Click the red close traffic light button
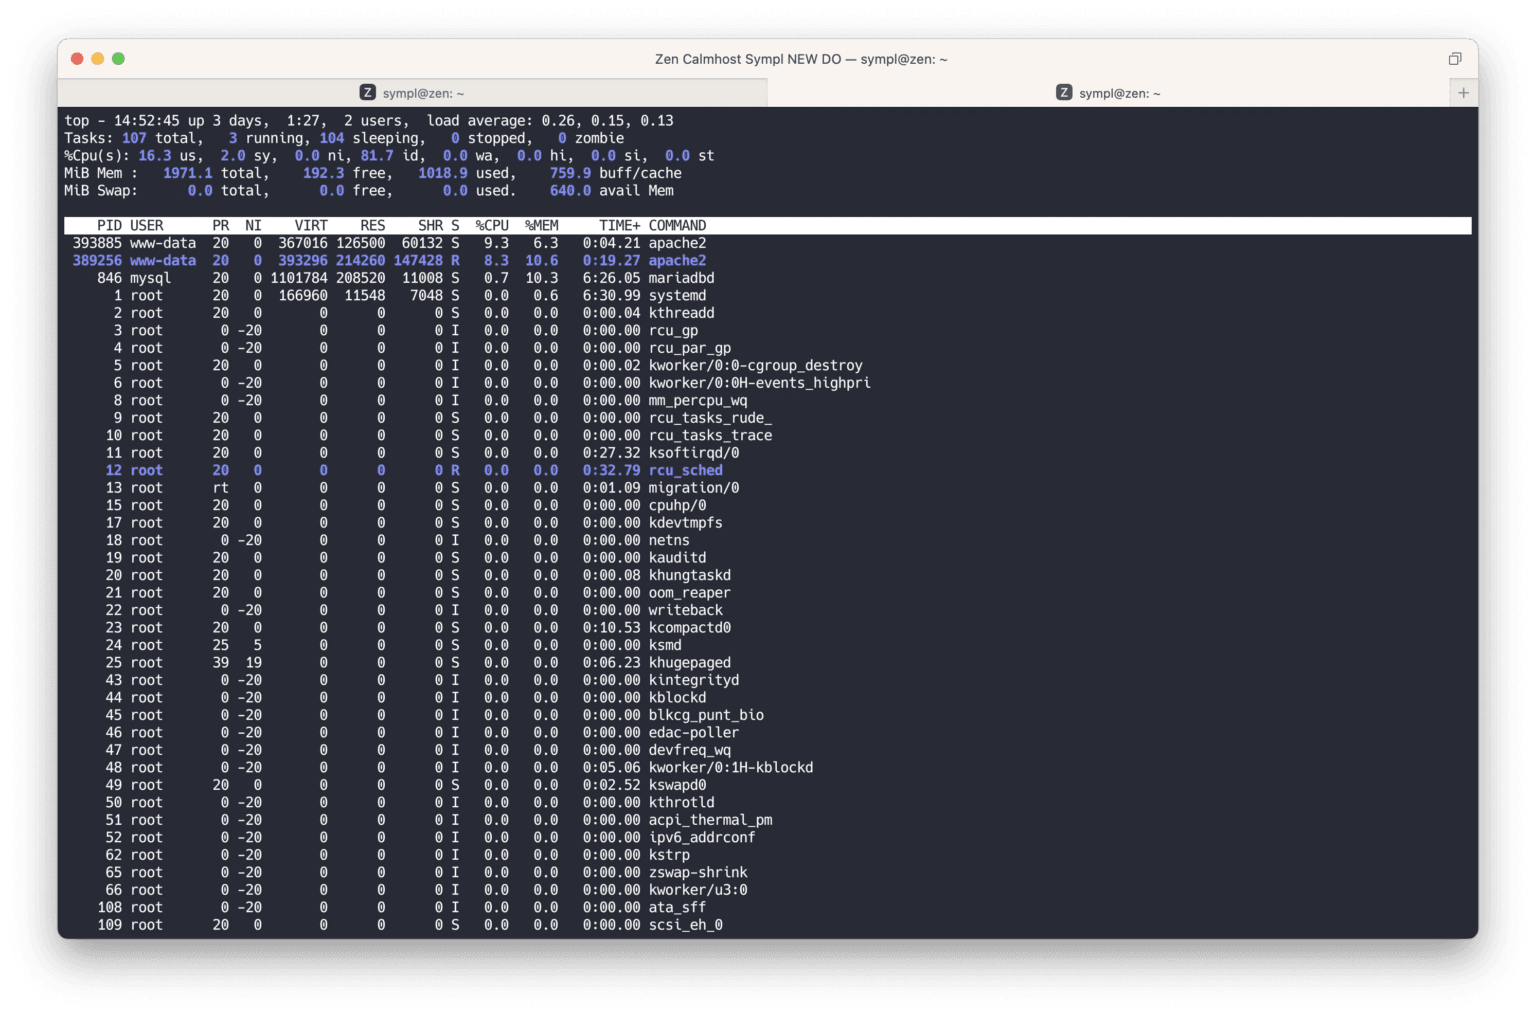Viewport: 1536px width, 1015px height. [77, 59]
